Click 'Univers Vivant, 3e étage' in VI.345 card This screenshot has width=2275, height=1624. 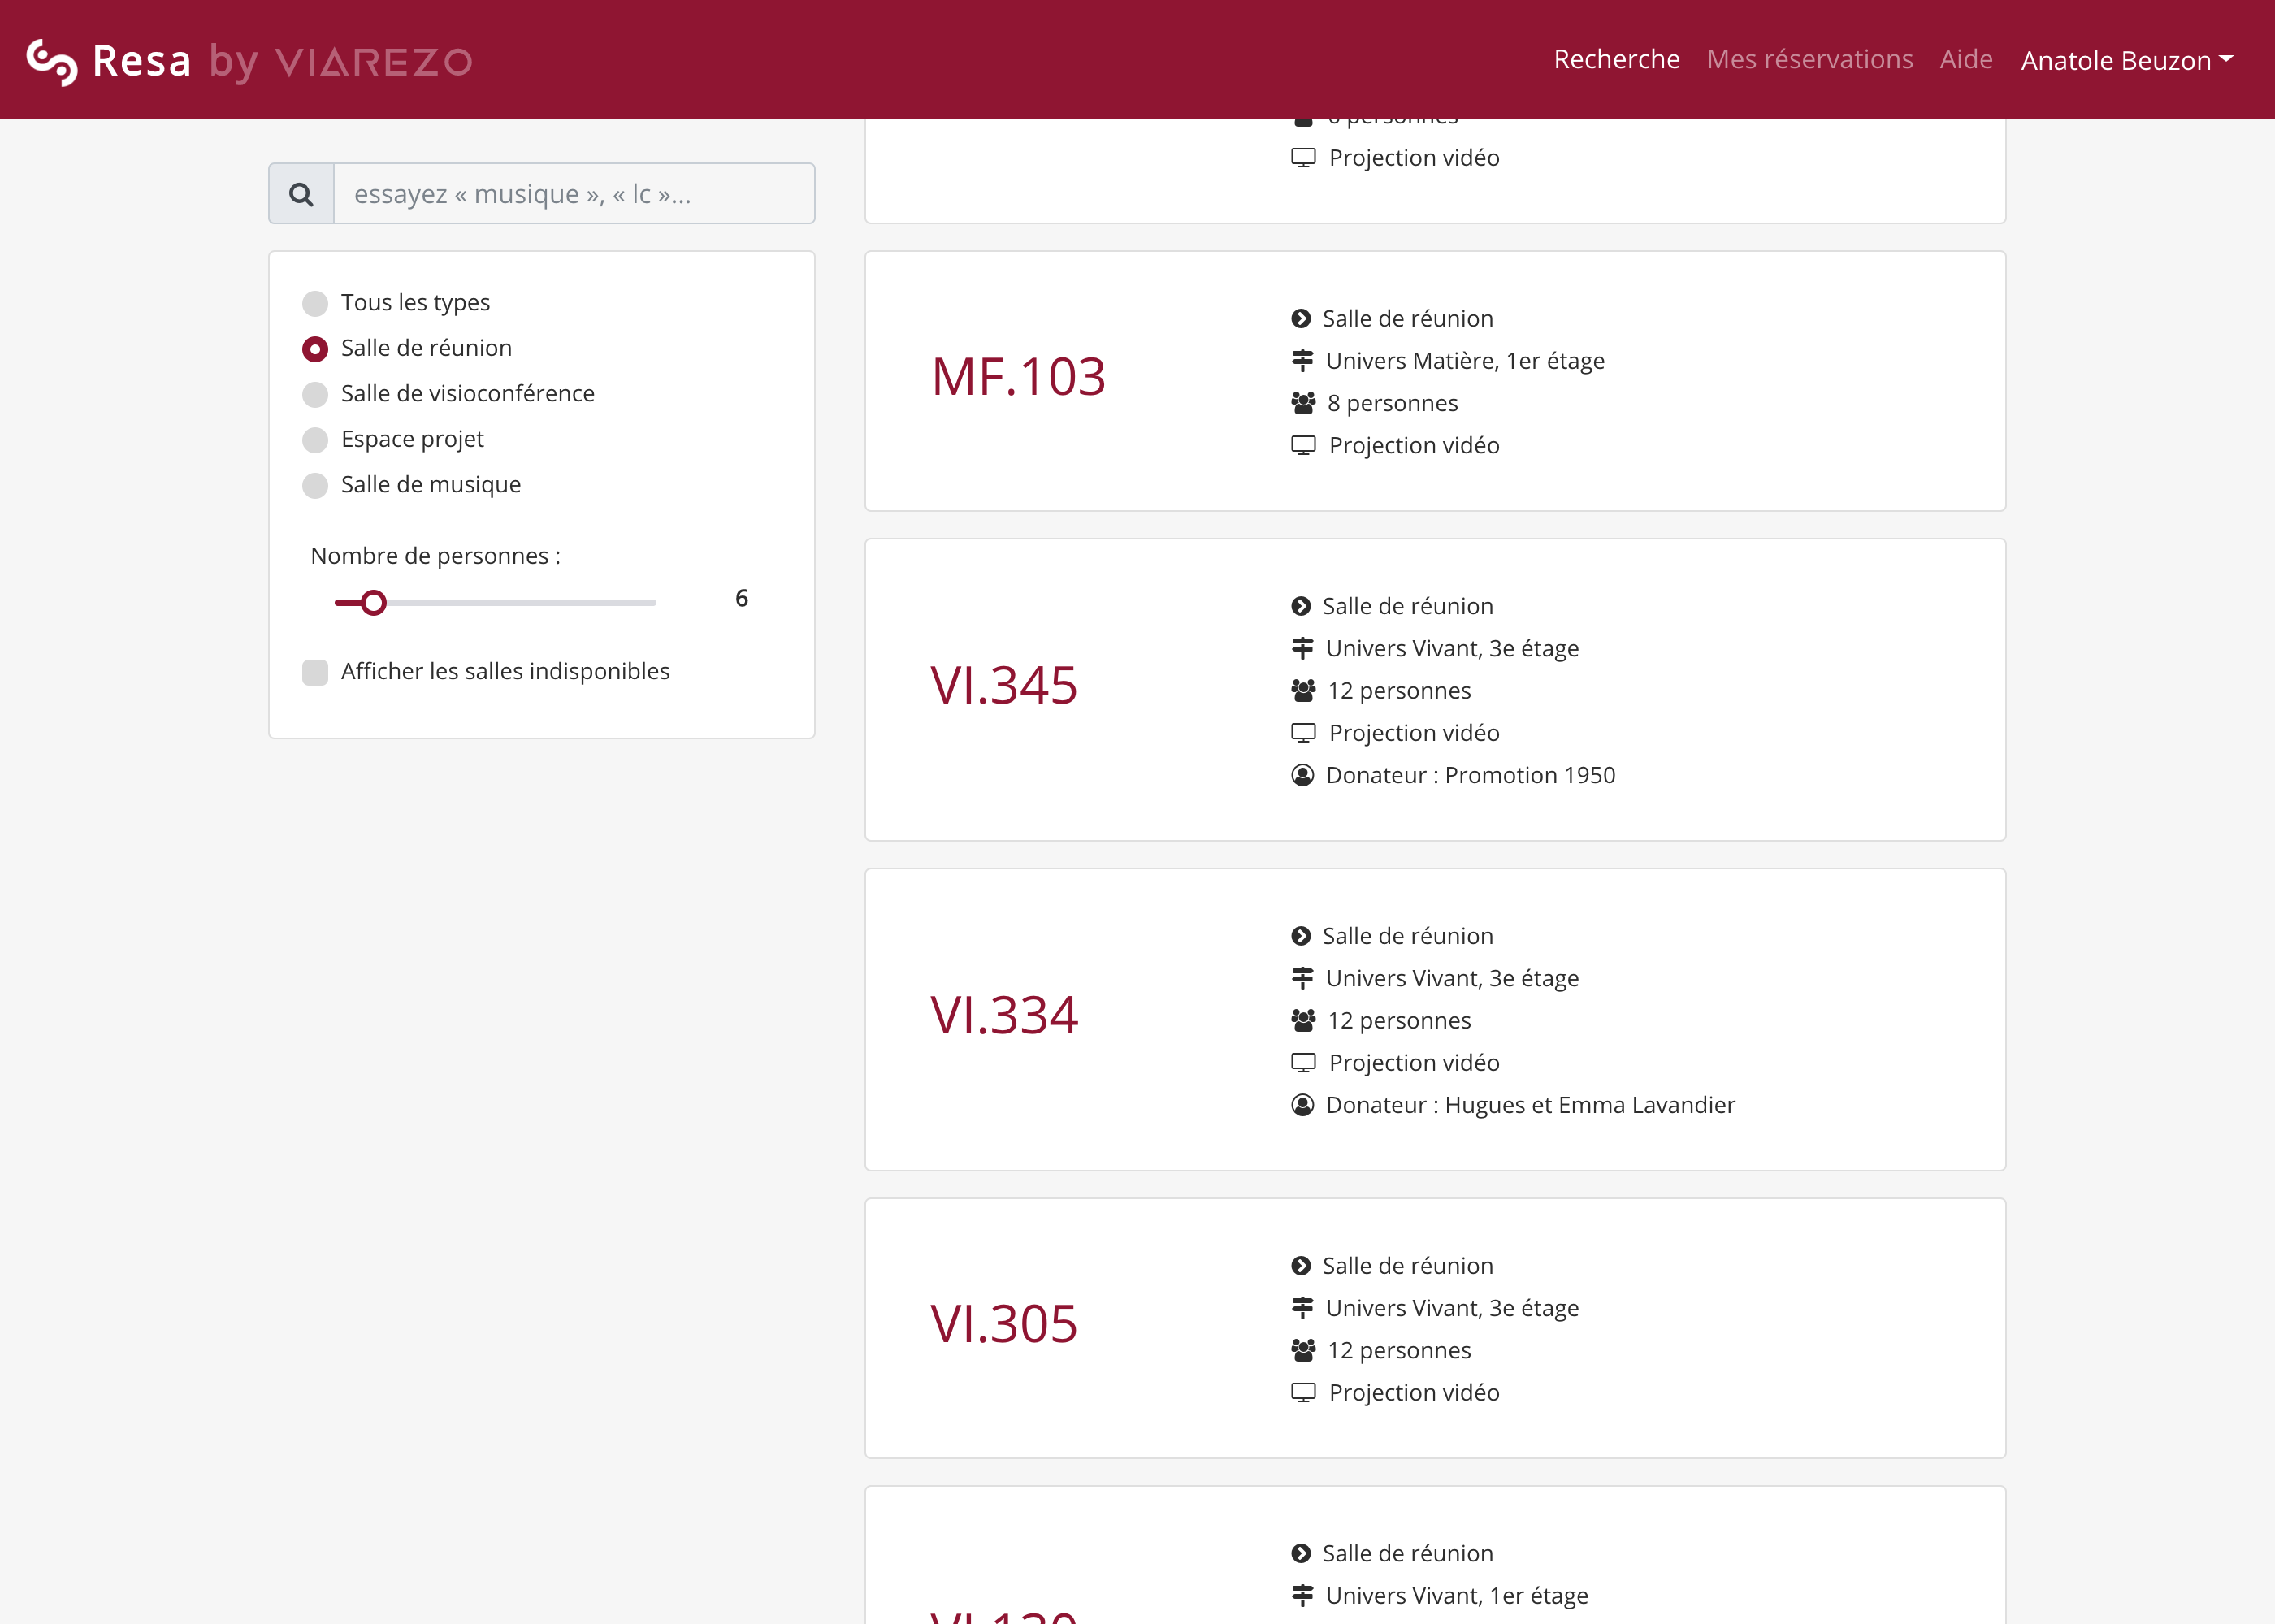click(x=1452, y=649)
